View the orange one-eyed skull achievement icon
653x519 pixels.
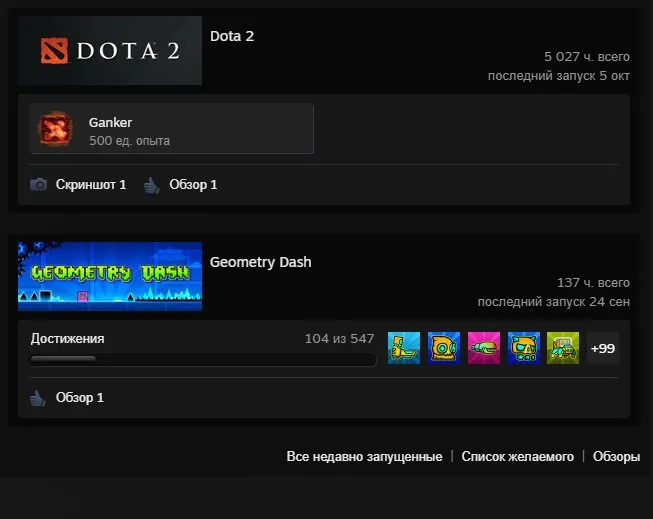(x=444, y=348)
